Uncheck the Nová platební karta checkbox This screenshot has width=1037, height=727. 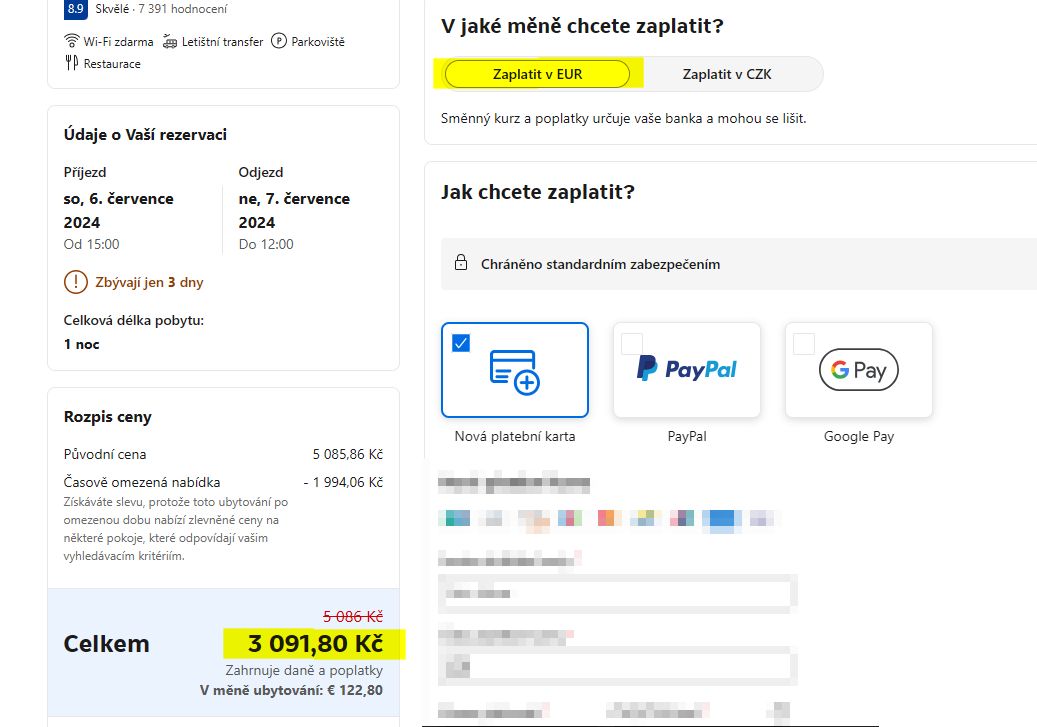[461, 343]
